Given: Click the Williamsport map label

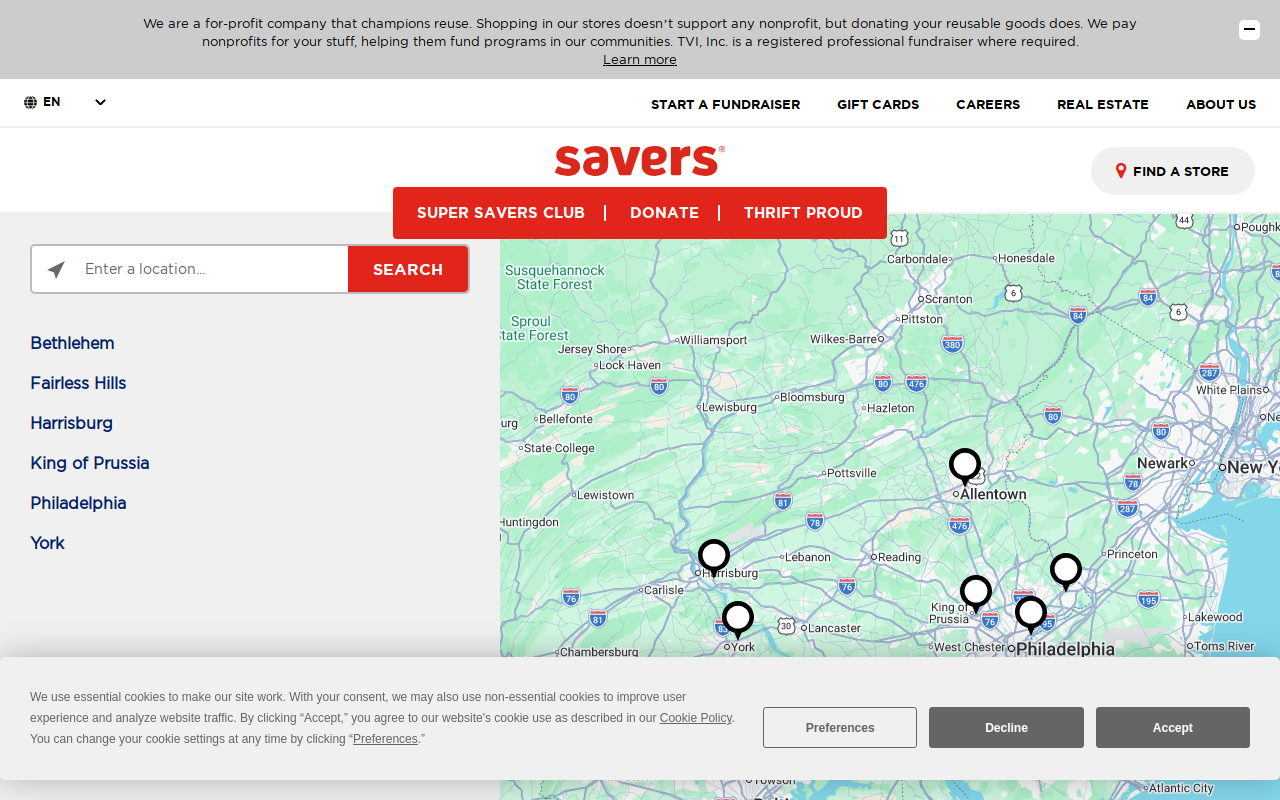Looking at the screenshot, I should point(714,340).
